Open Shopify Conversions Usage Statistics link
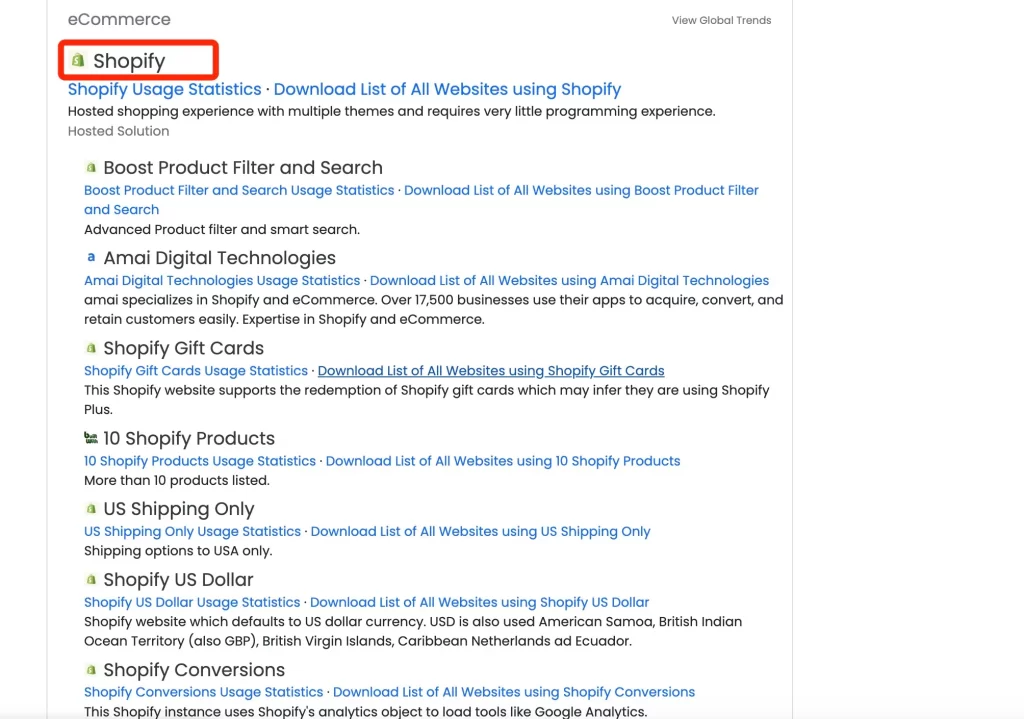1024x719 pixels. (204, 692)
